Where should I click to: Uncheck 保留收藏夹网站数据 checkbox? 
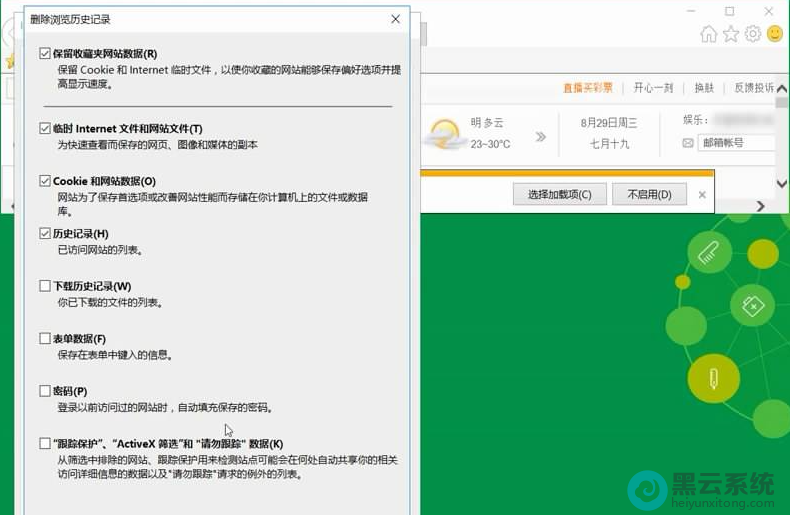pos(45,53)
